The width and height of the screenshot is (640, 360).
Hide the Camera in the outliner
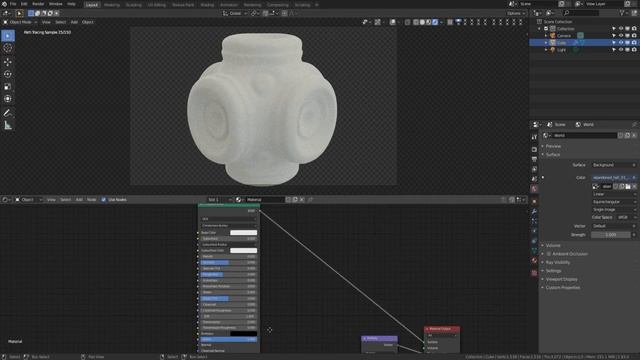click(x=621, y=36)
